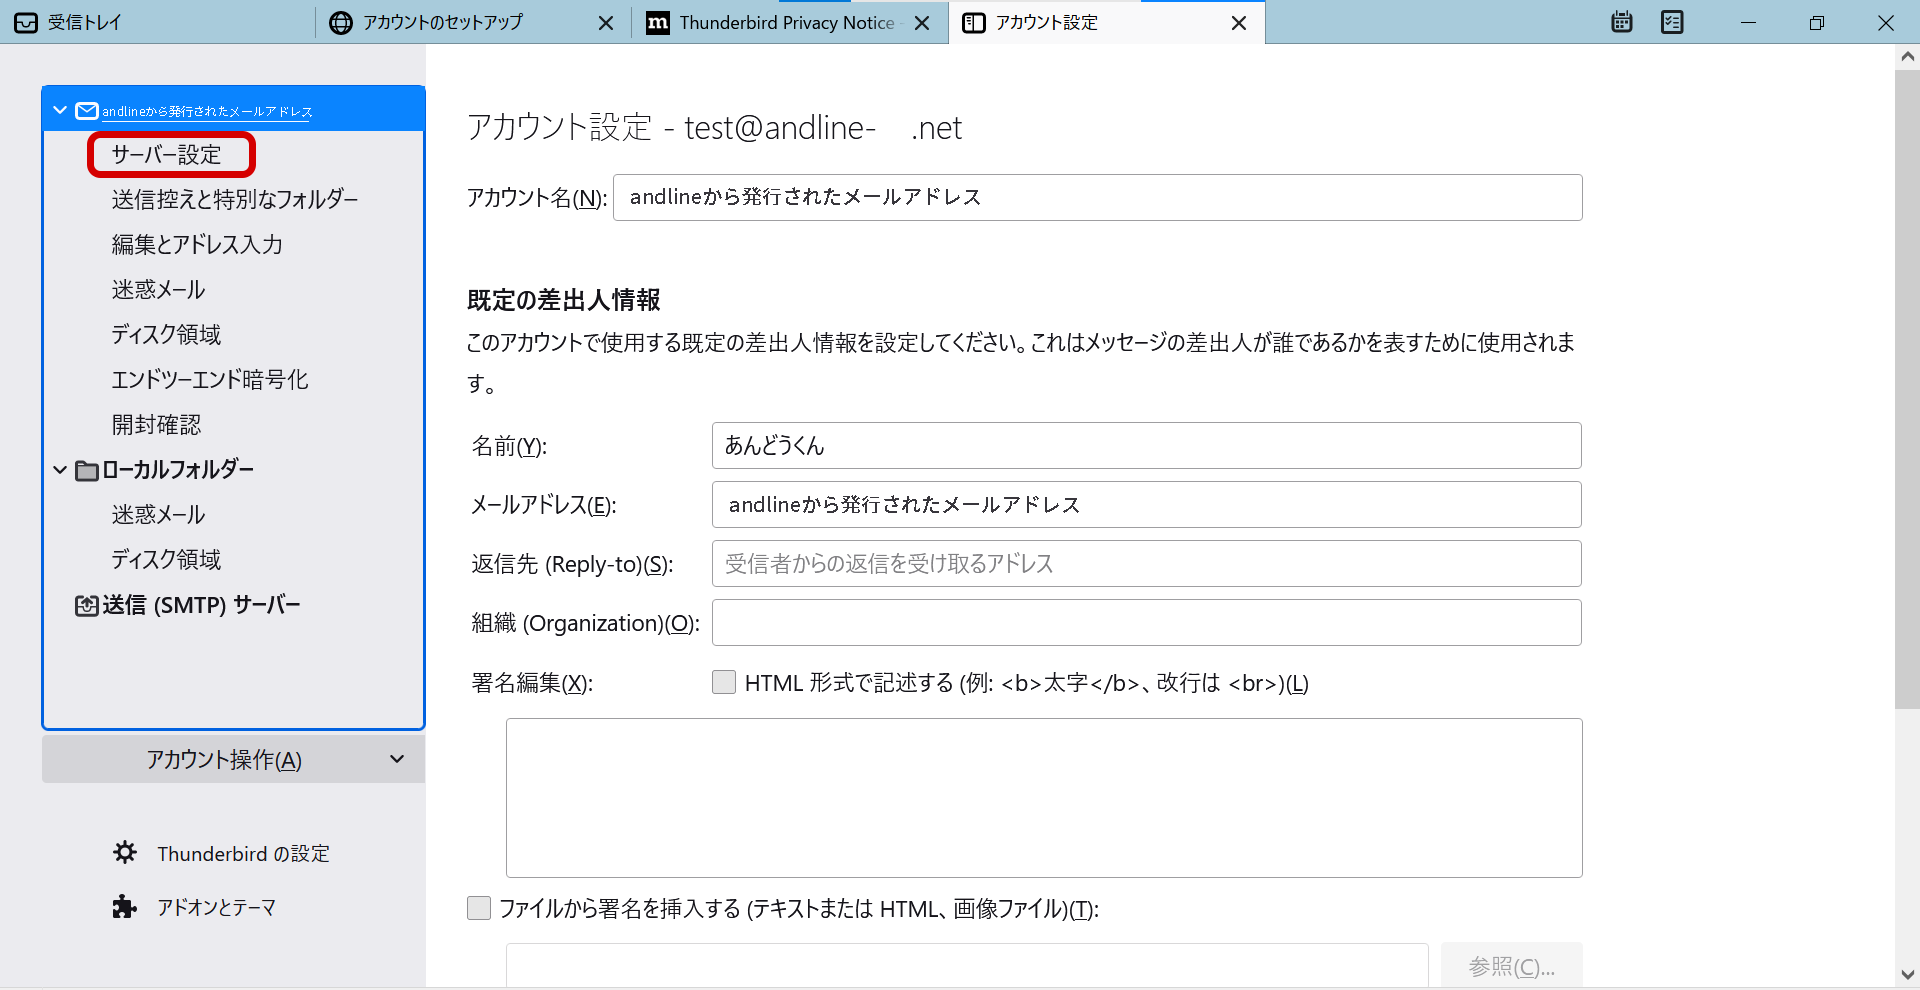The height and width of the screenshot is (990, 1920).
Task: Open the tasks icon in the tab bar
Action: pyautogui.click(x=1672, y=22)
